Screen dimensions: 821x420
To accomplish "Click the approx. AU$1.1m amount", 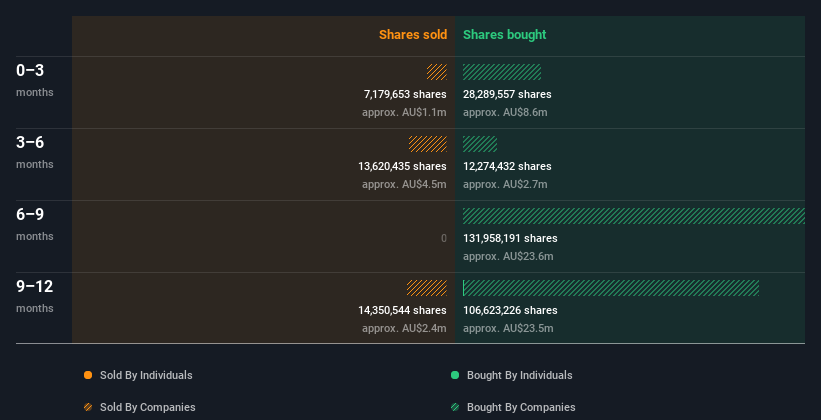I will tap(404, 112).
